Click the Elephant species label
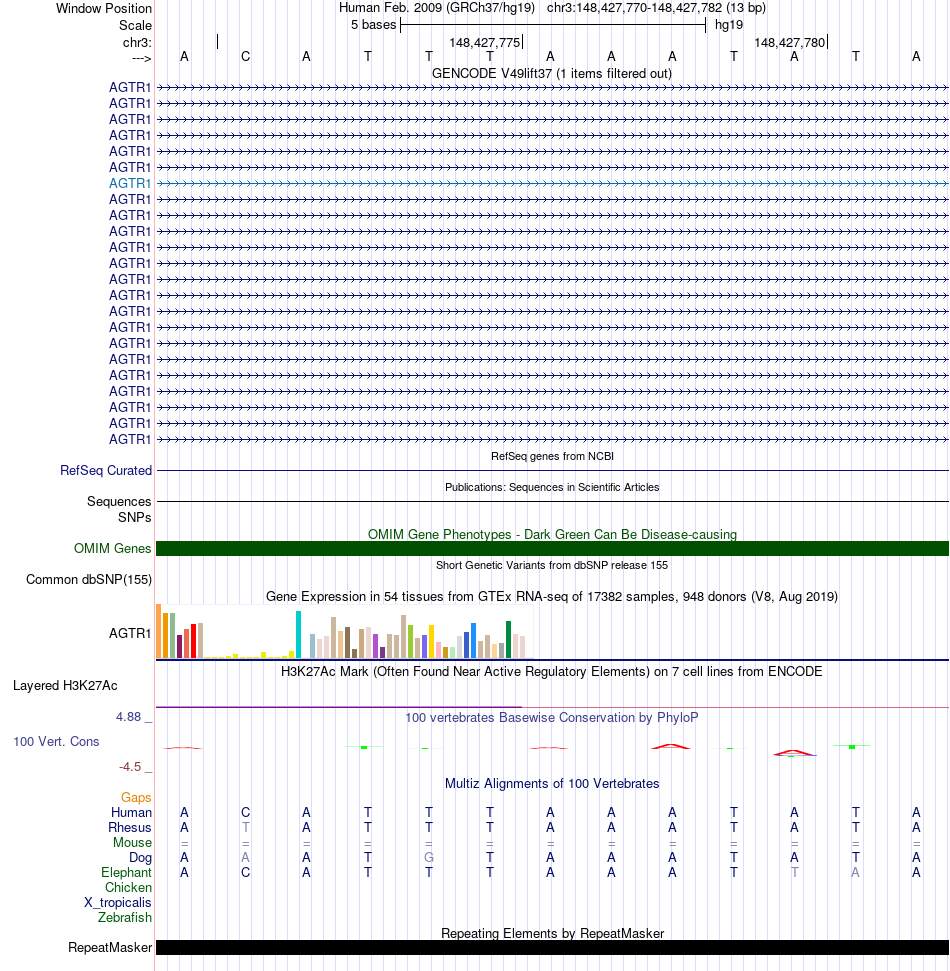 pos(126,873)
